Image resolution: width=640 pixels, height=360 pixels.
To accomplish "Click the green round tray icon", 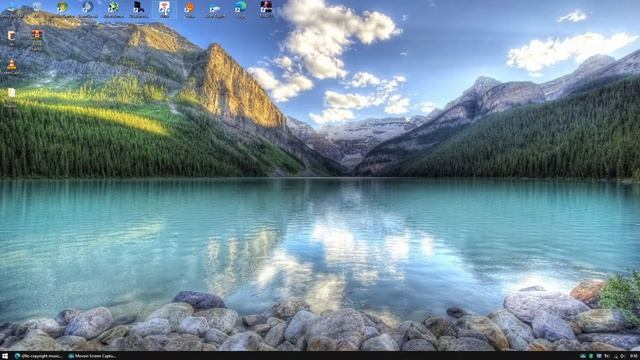I will pyautogui.click(x=591, y=356).
